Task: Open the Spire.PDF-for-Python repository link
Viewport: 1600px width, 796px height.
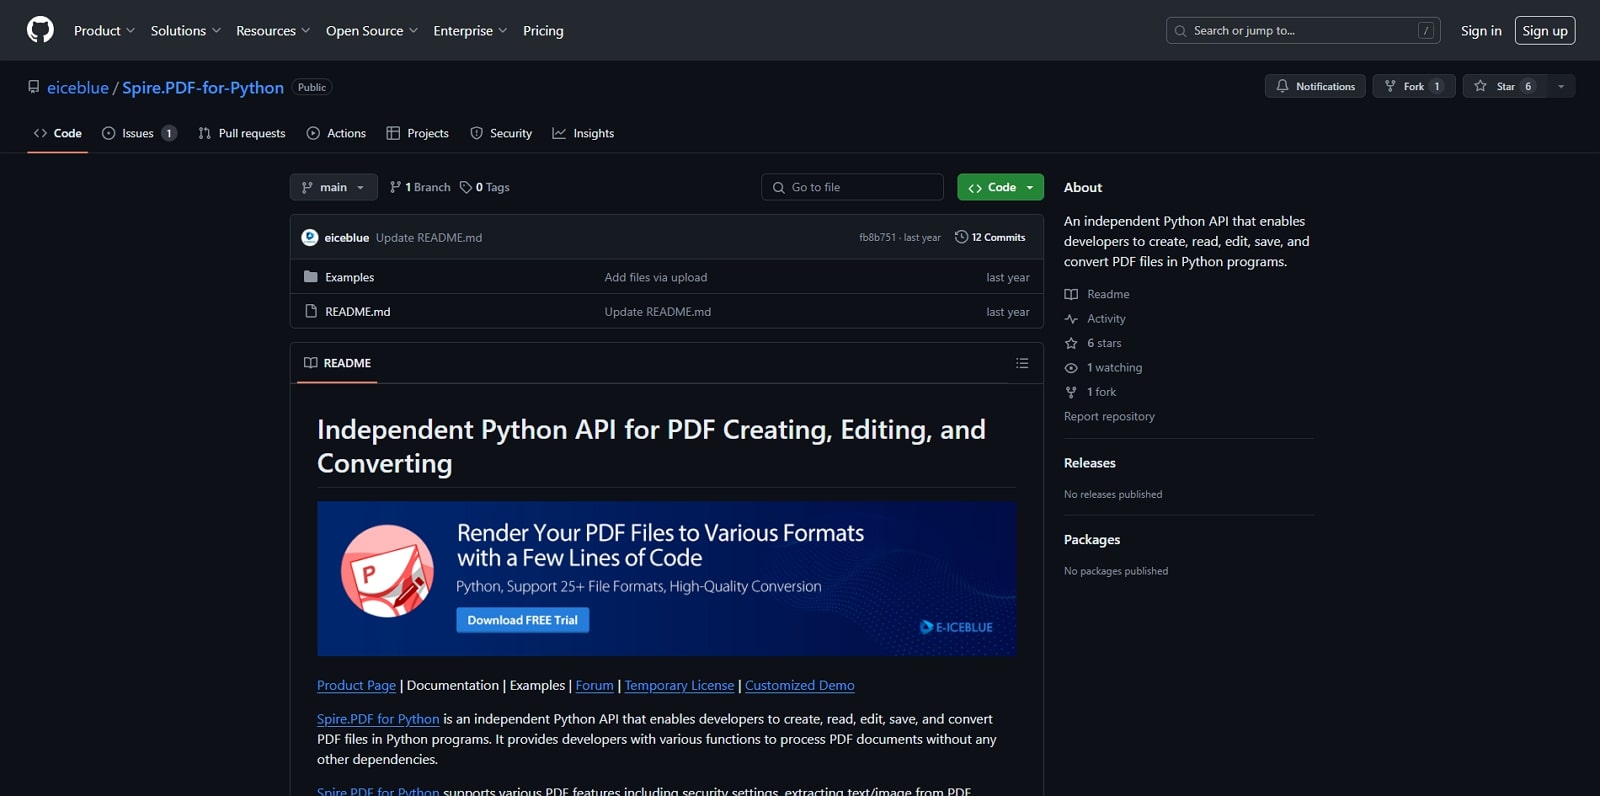Action: click(x=203, y=88)
